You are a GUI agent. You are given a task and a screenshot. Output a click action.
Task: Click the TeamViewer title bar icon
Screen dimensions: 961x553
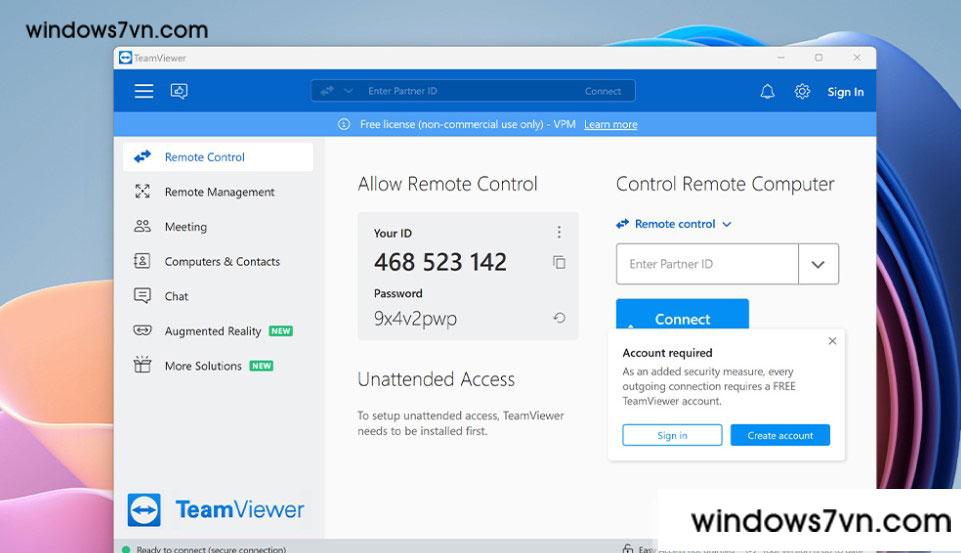click(x=126, y=58)
